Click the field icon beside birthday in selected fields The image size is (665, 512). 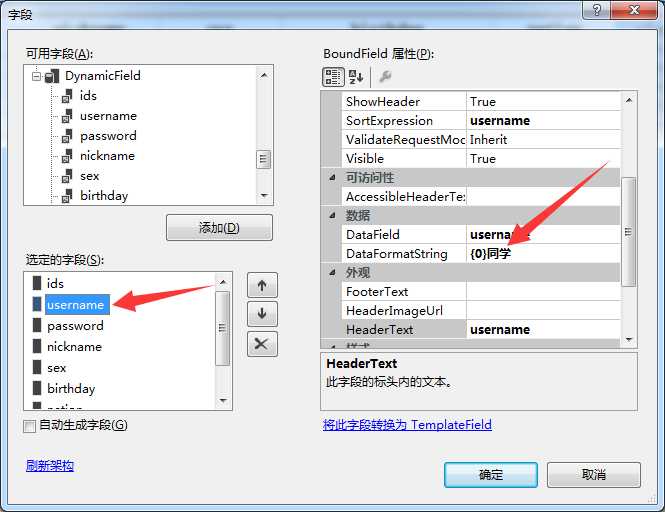pyautogui.click(x=37, y=388)
